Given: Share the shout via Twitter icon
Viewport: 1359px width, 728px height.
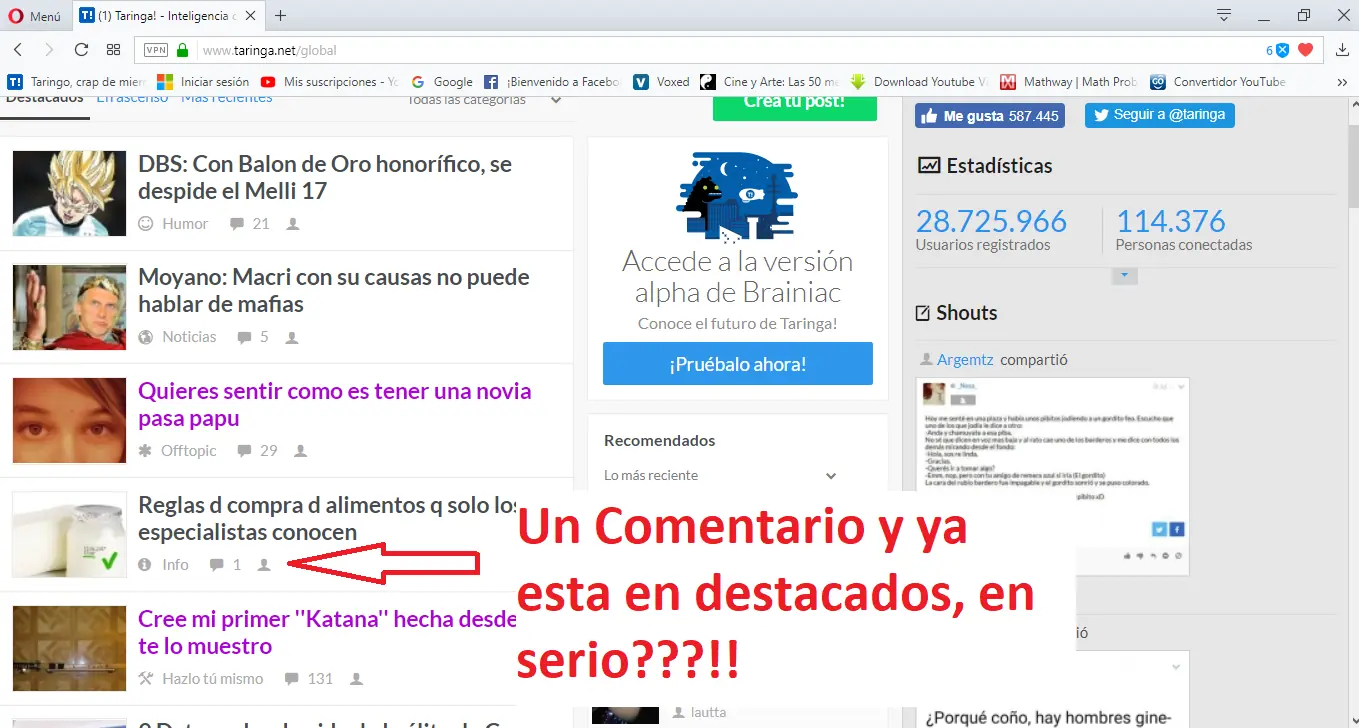Looking at the screenshot, I should (x=1159, y=530).
